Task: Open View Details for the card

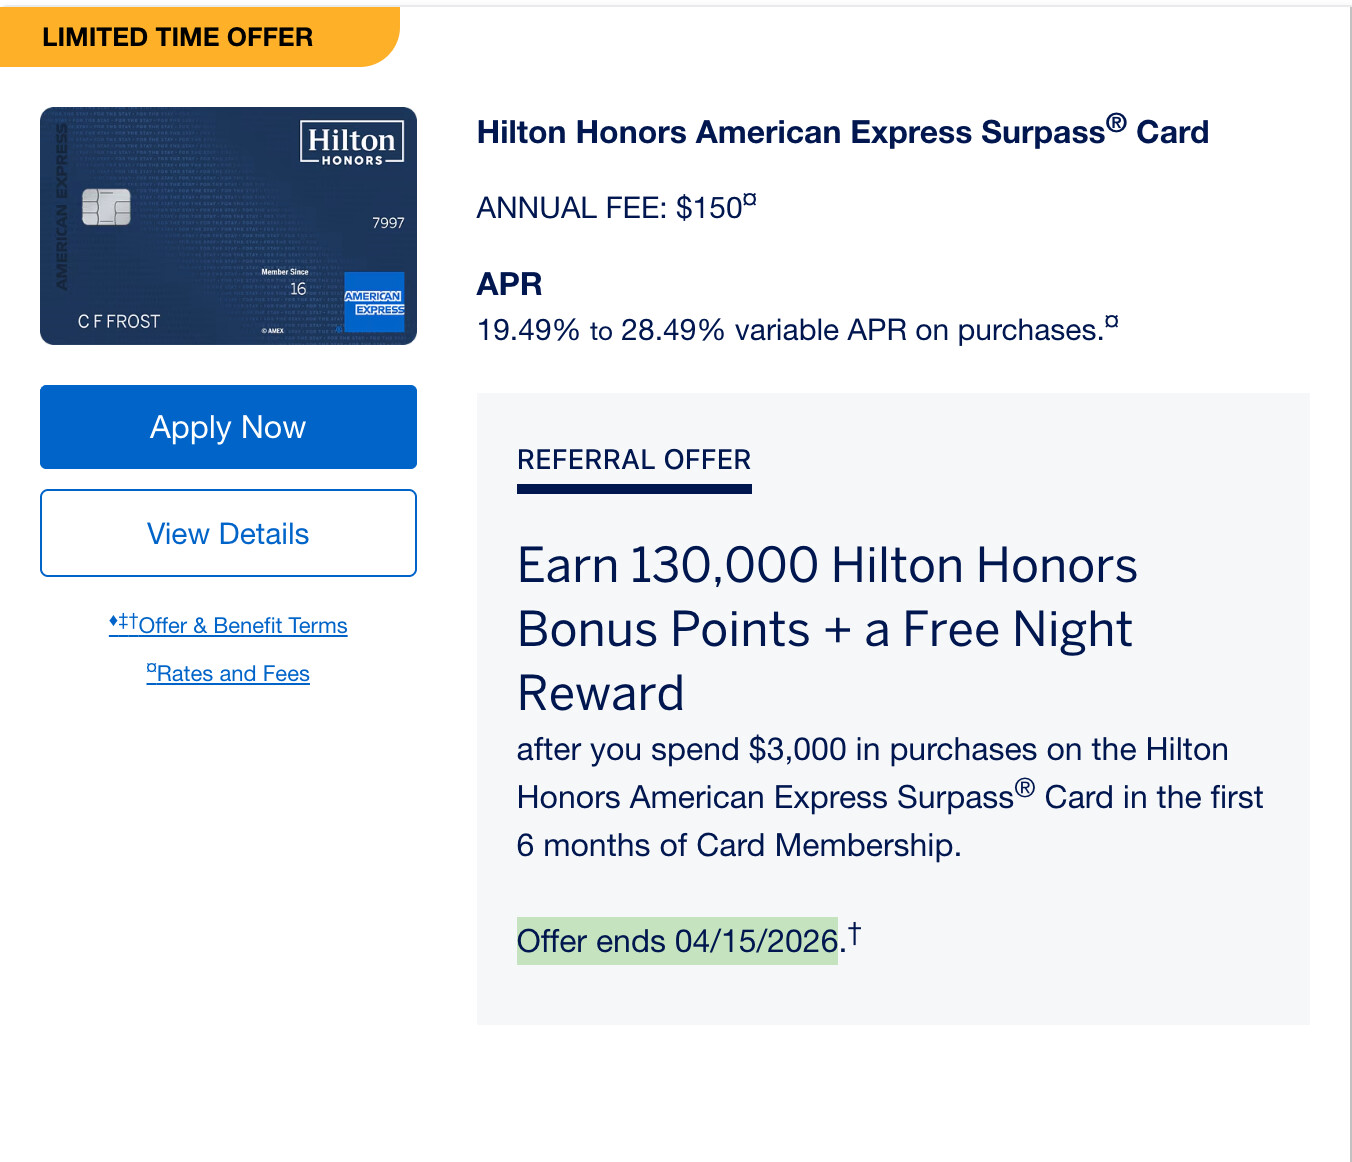Action: tap(228, 533)
